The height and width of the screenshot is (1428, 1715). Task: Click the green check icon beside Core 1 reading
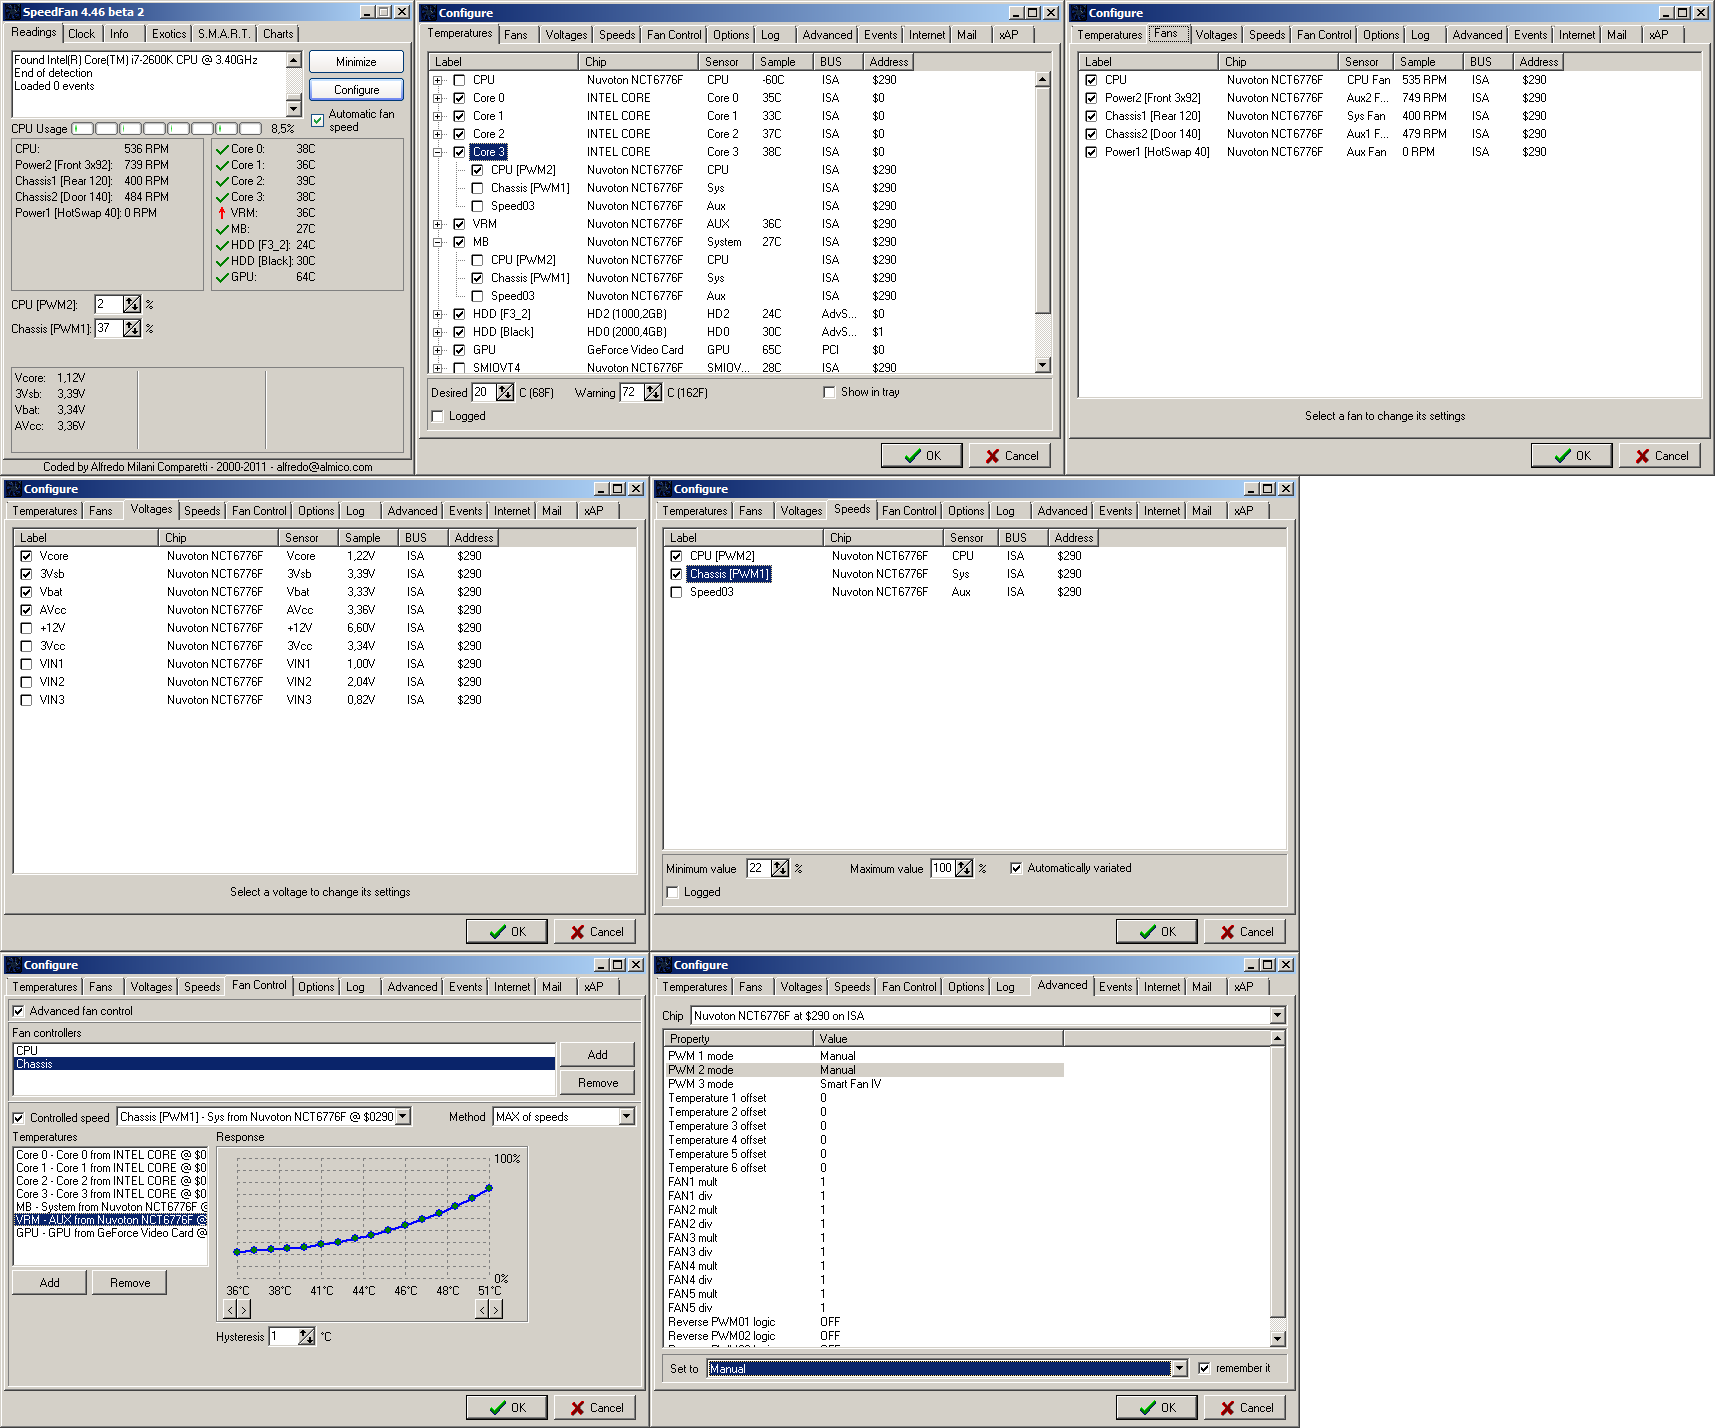click(222, 165)
